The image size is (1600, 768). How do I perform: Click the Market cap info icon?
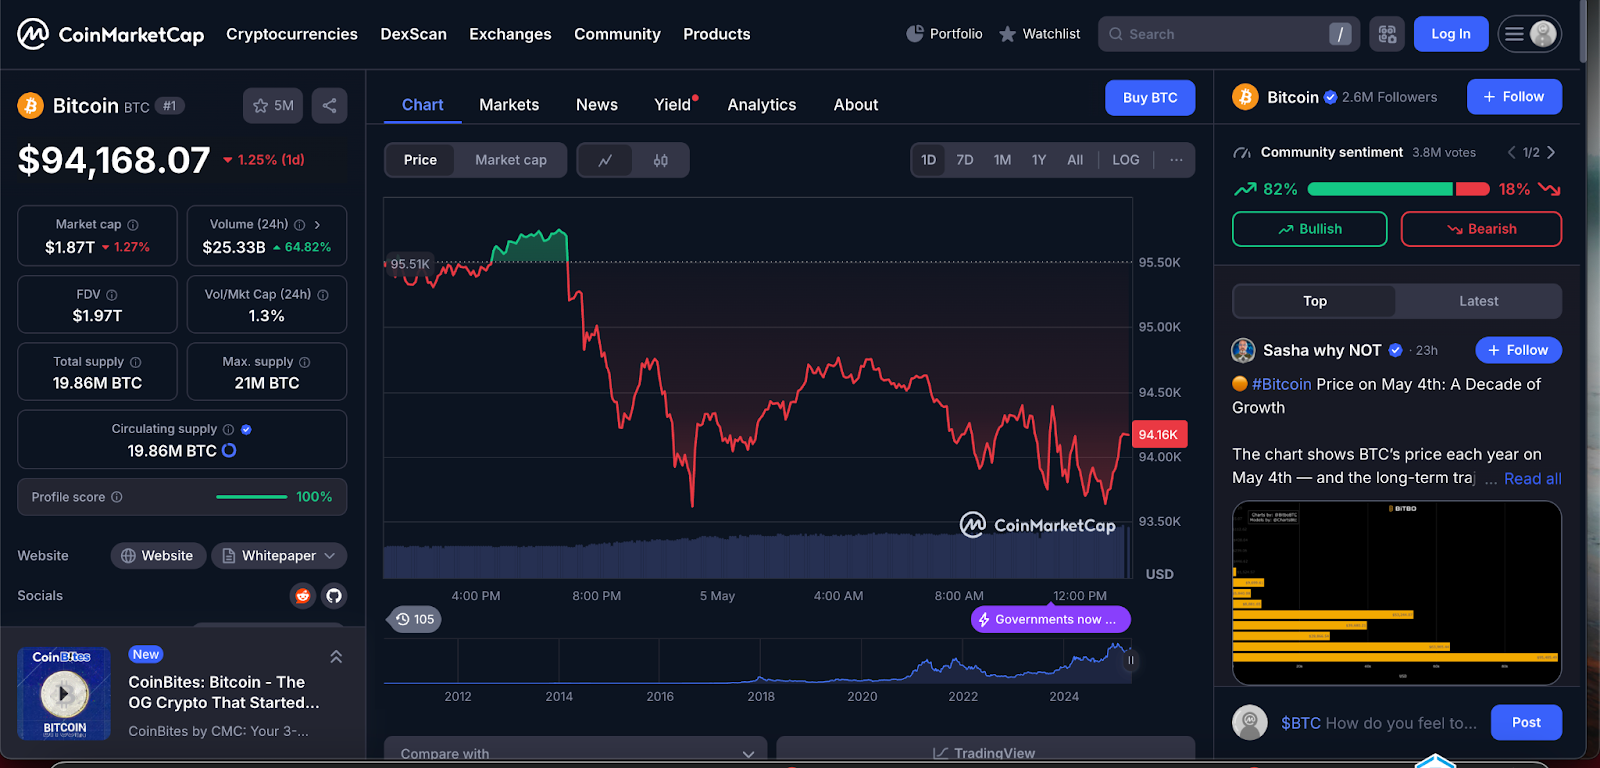point(133,225)
